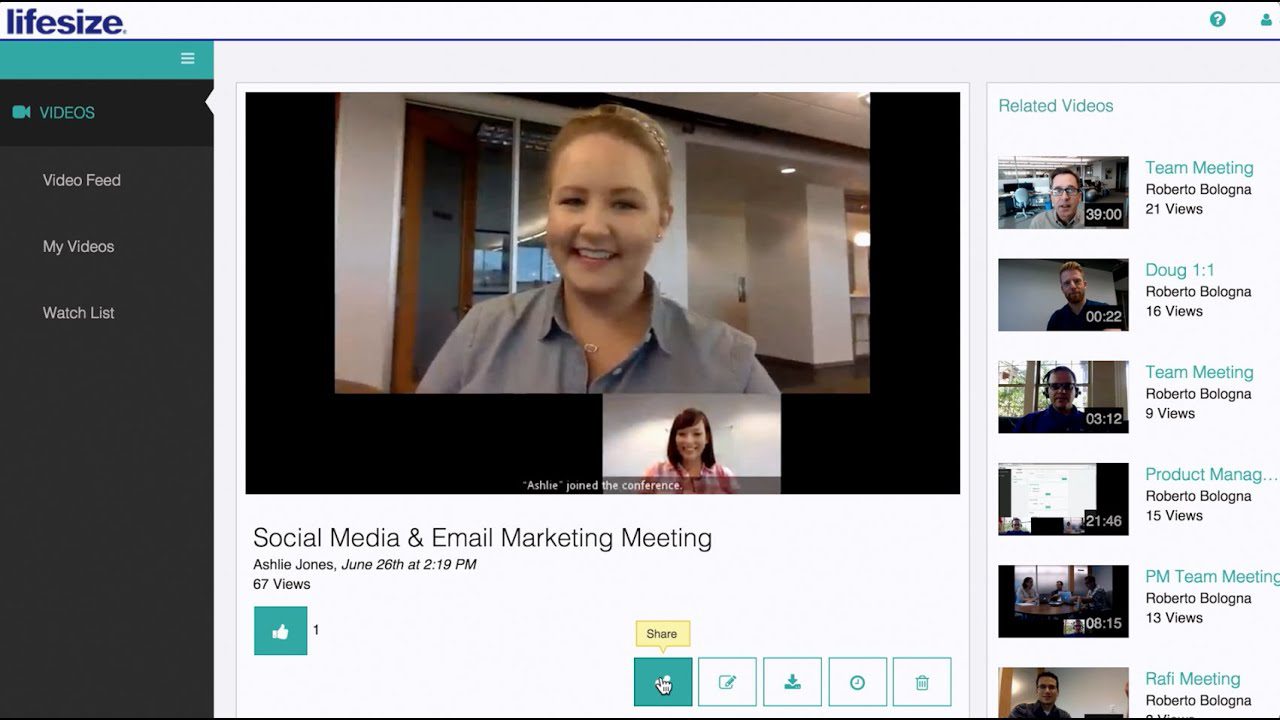Click the Lifesize logo
Image resolution: width=1280 pixels, height=720 pixels.
[x=65, y=21]
